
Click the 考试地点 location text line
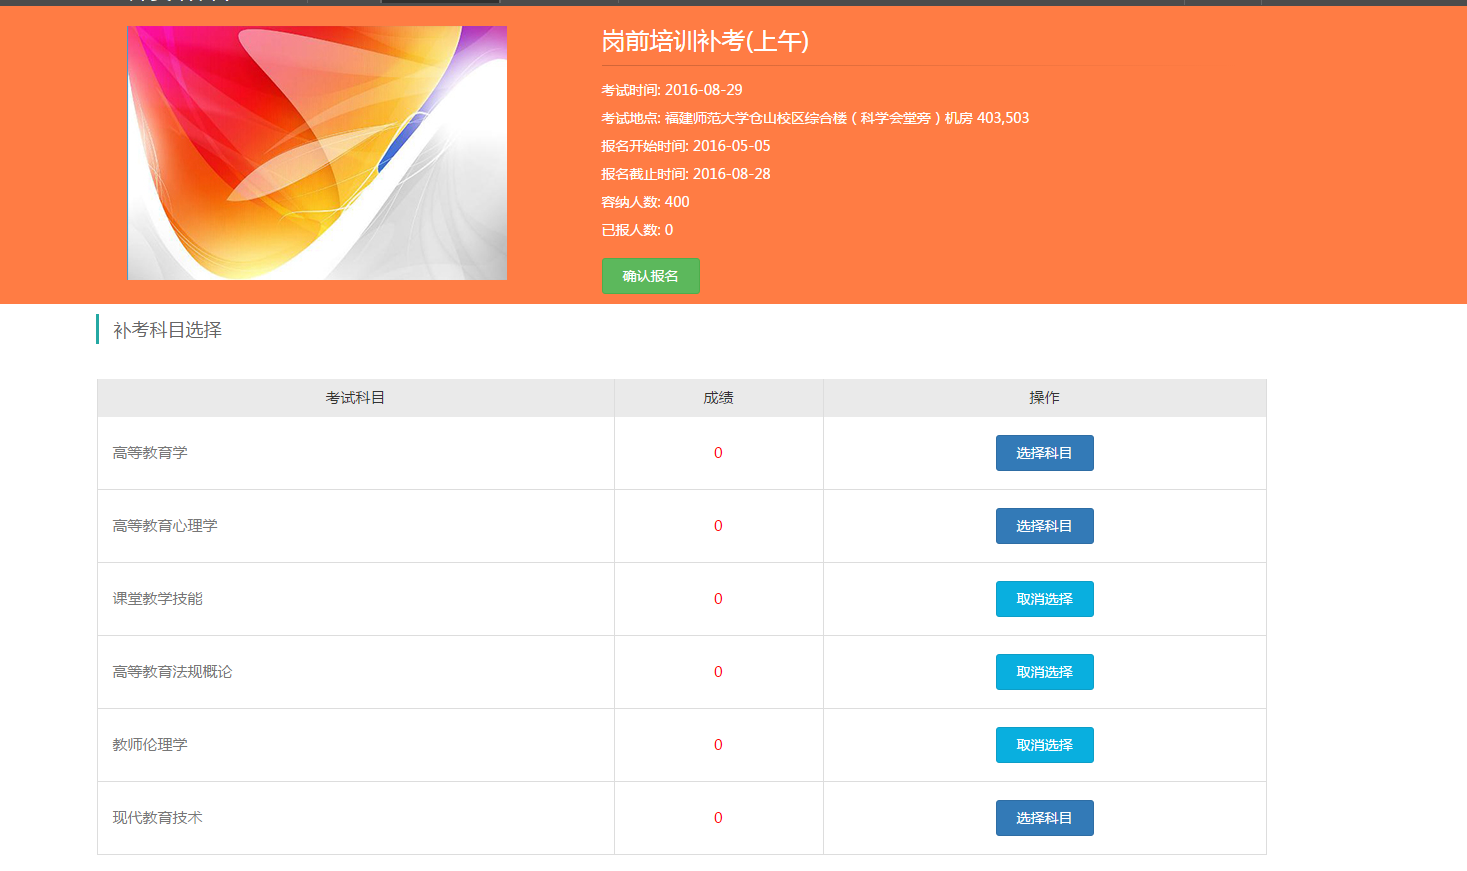coord(815,118)
